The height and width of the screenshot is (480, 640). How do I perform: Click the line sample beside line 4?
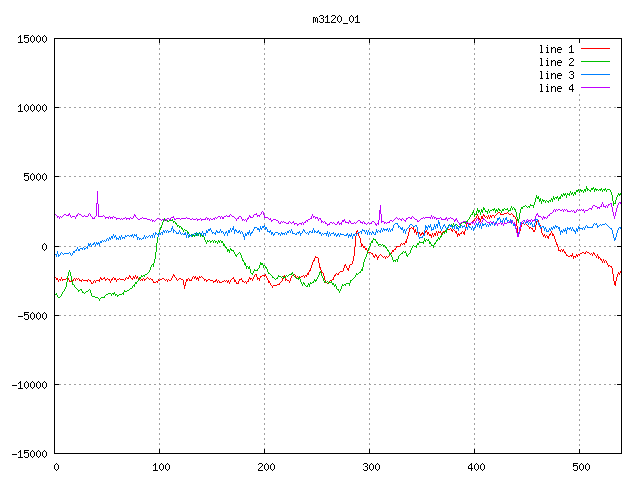tap(595, 88)
